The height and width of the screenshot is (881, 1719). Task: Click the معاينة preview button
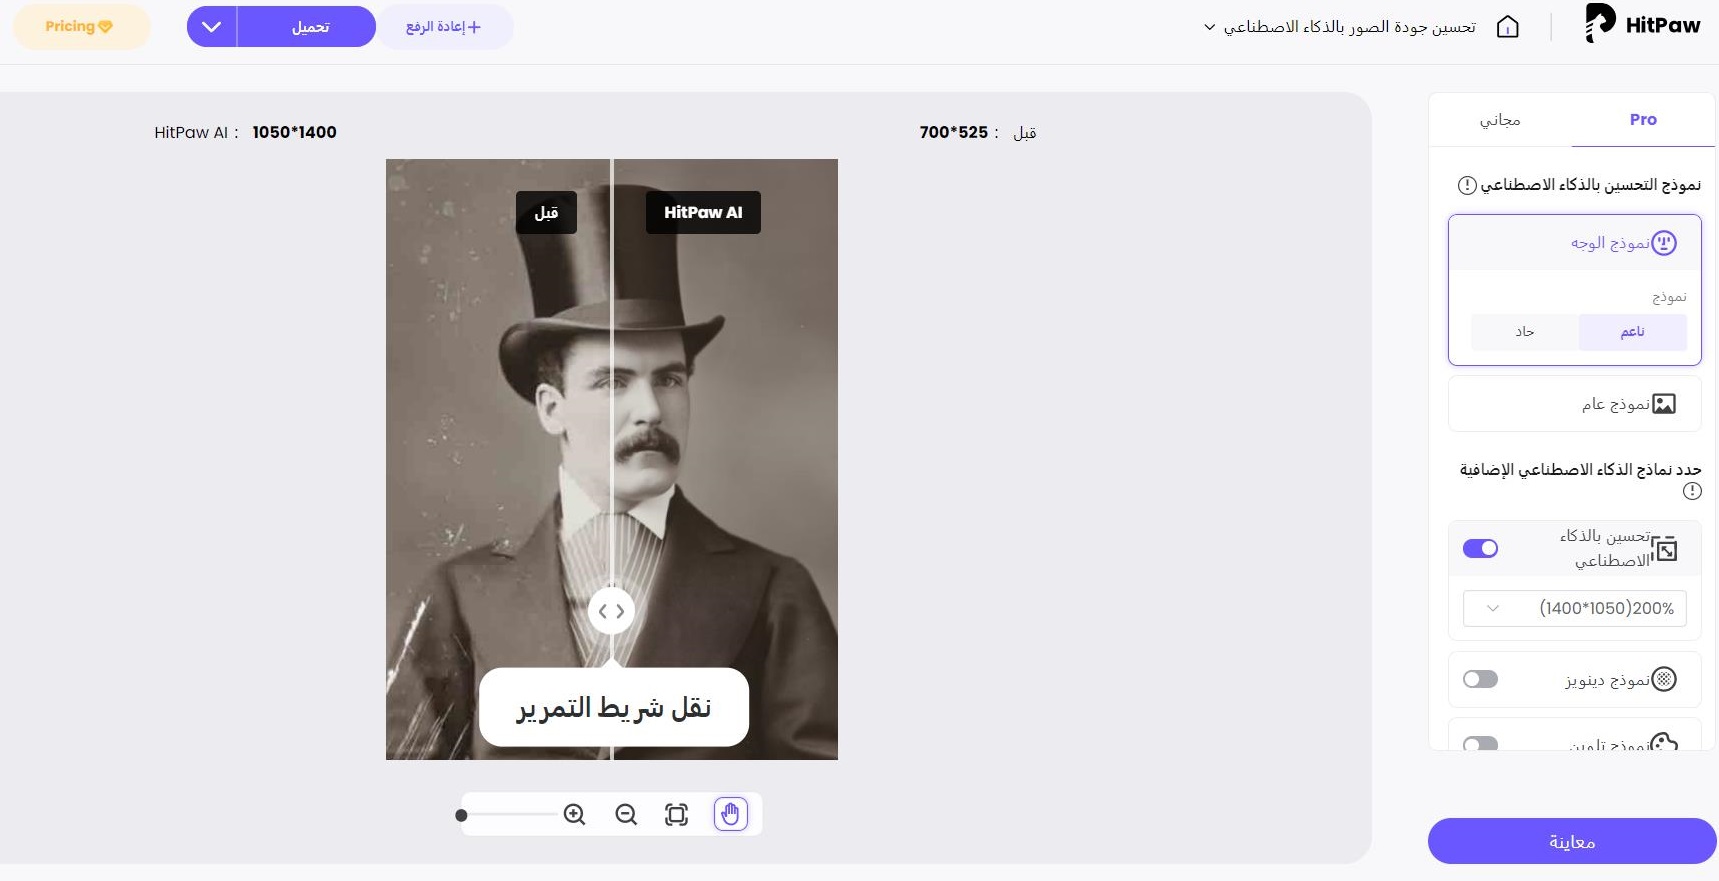[1572, 841]
